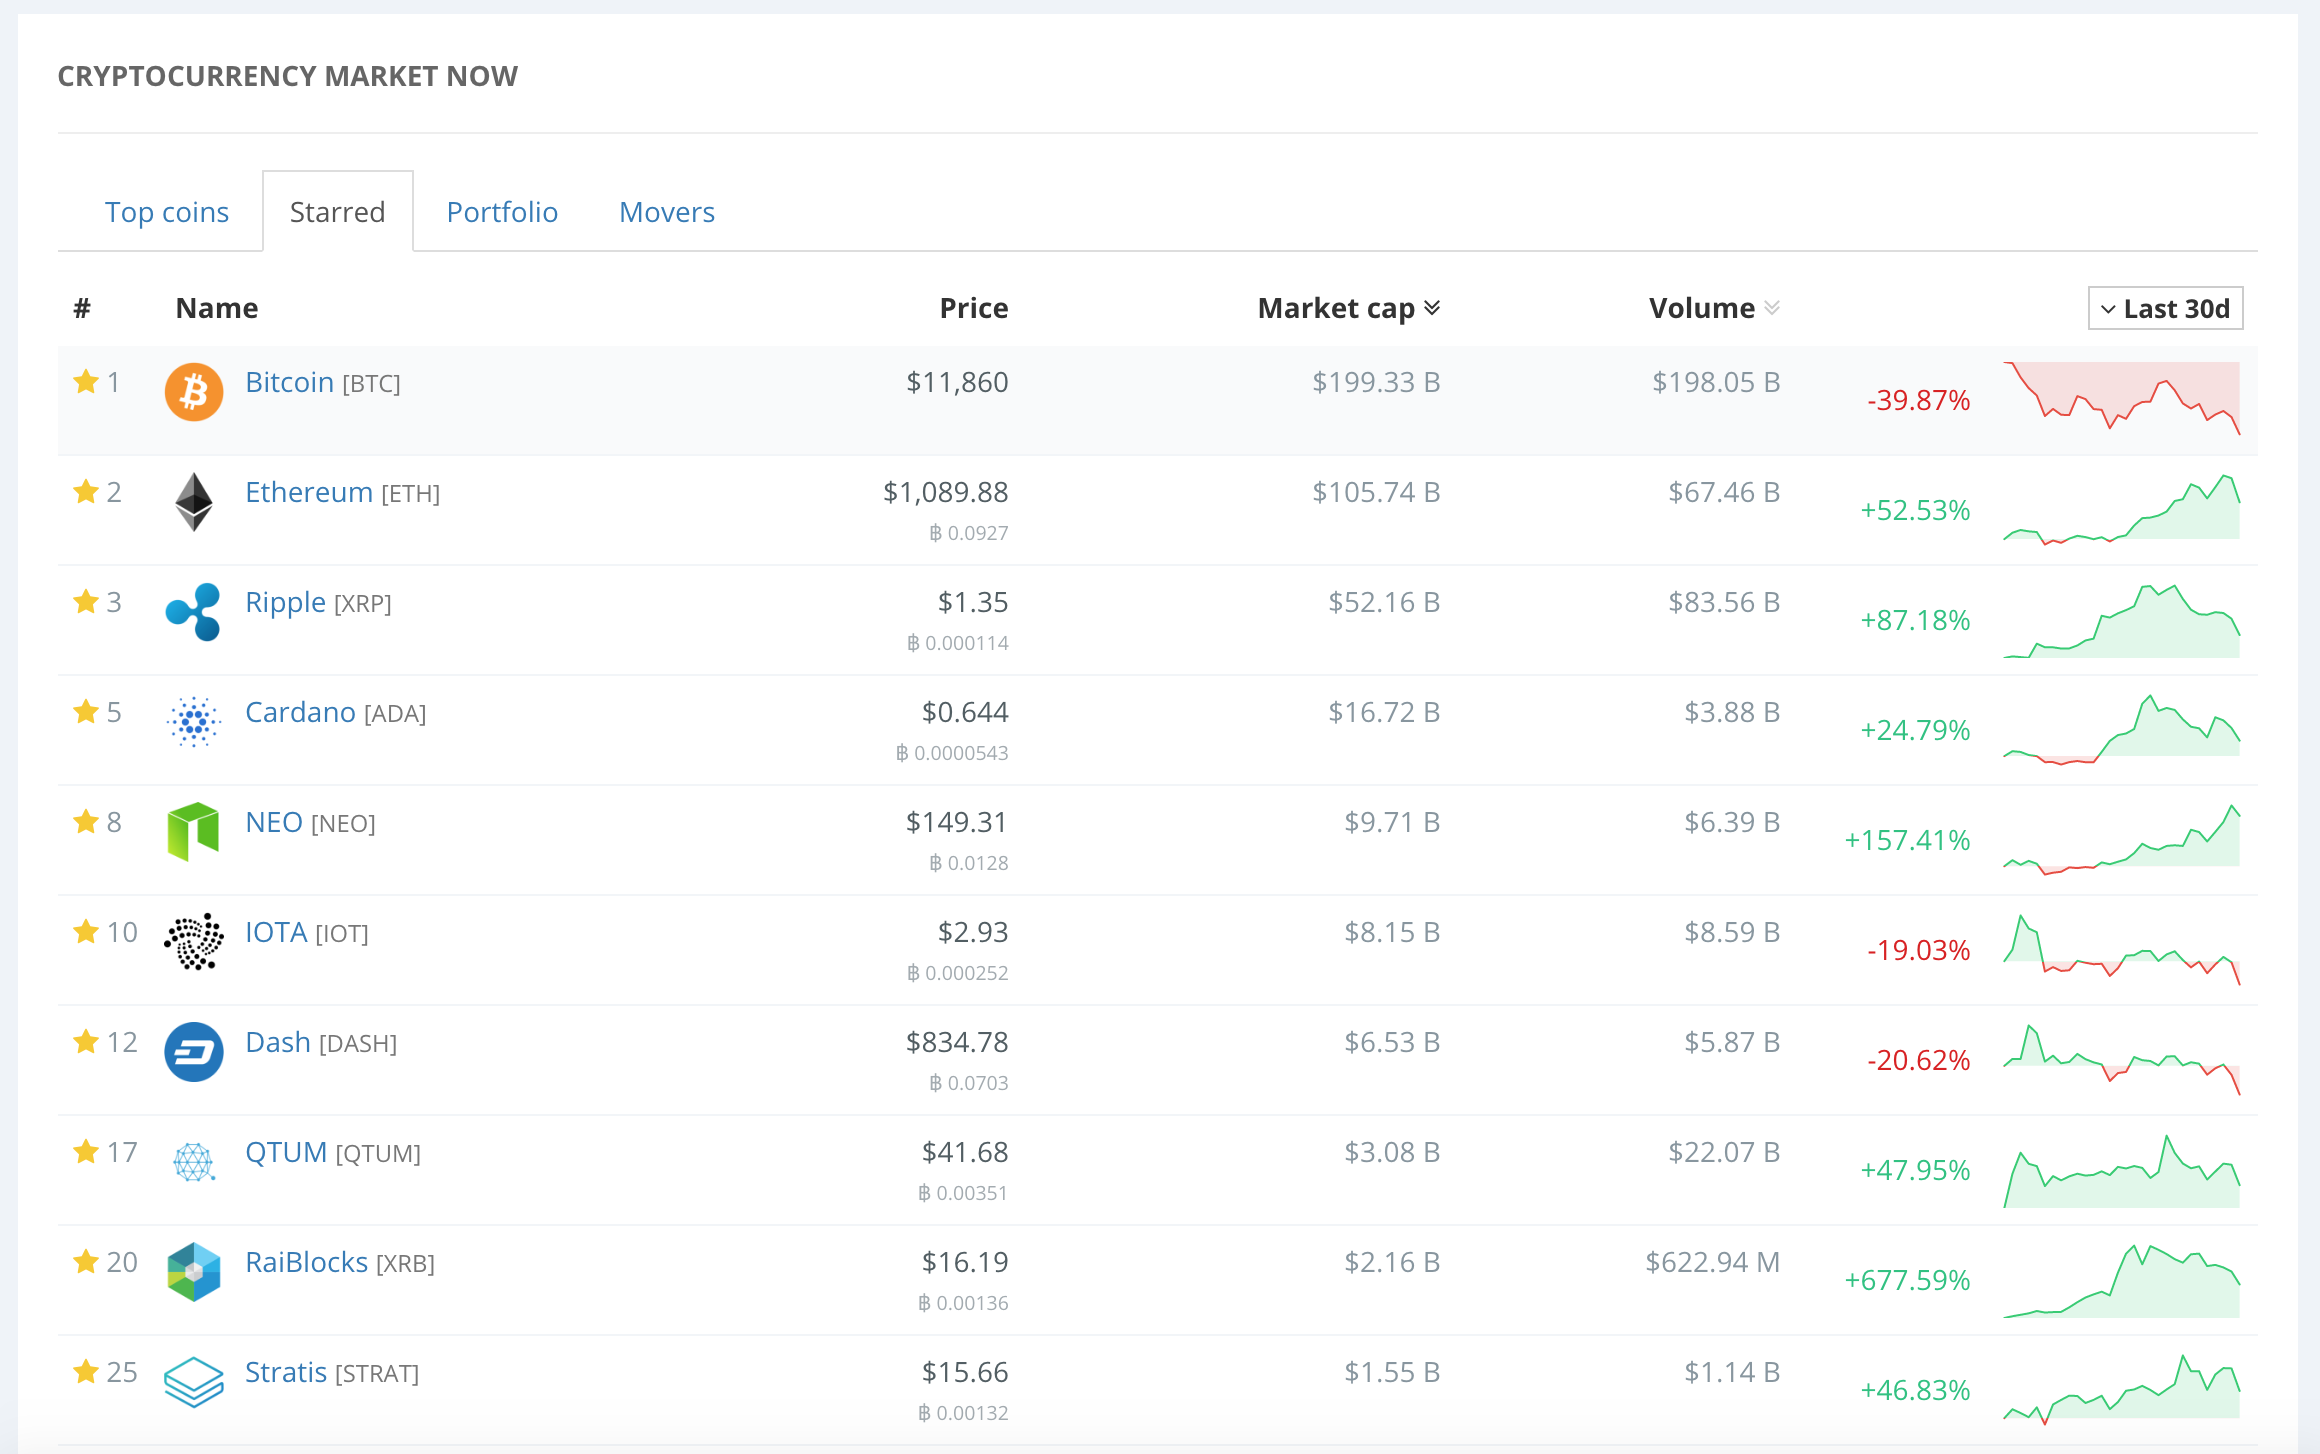2320x1454 pixels.
Task: Sort by Market cap column arrow
Action: point(1432,308)
